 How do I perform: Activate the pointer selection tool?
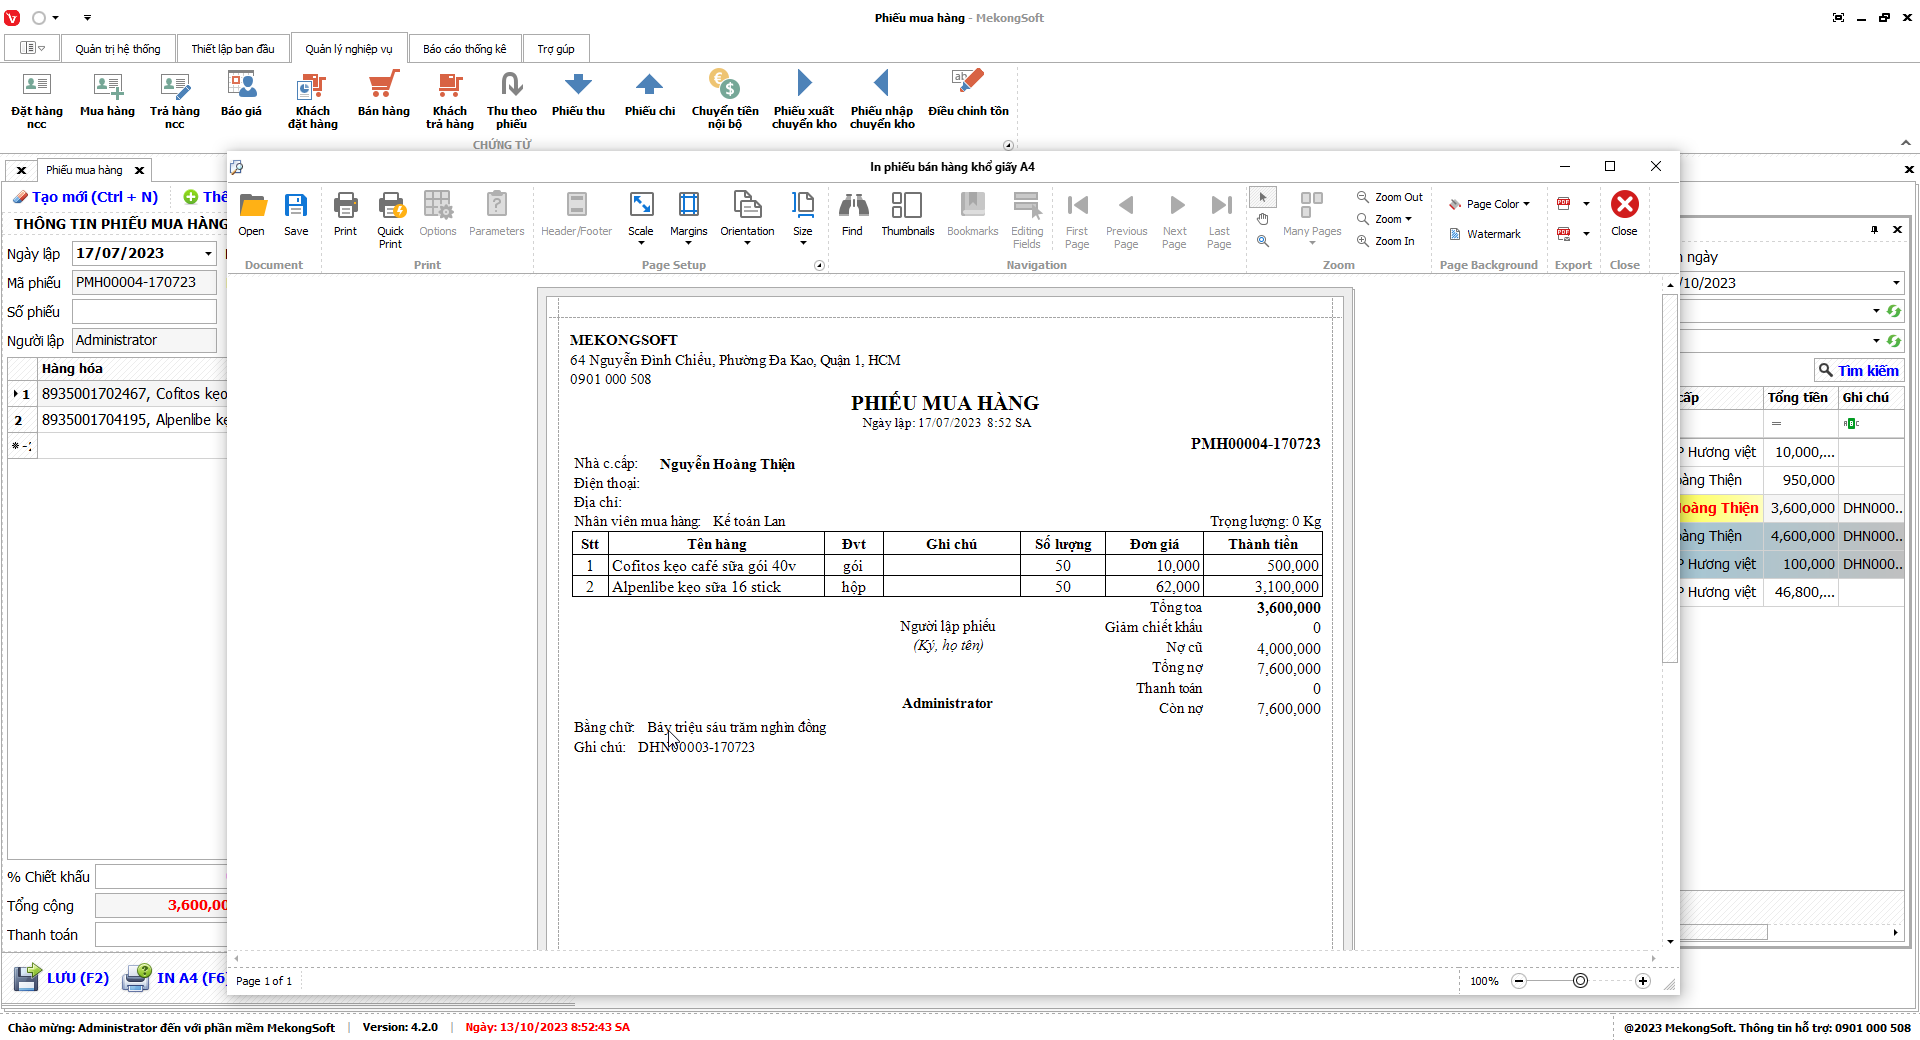1263,197
